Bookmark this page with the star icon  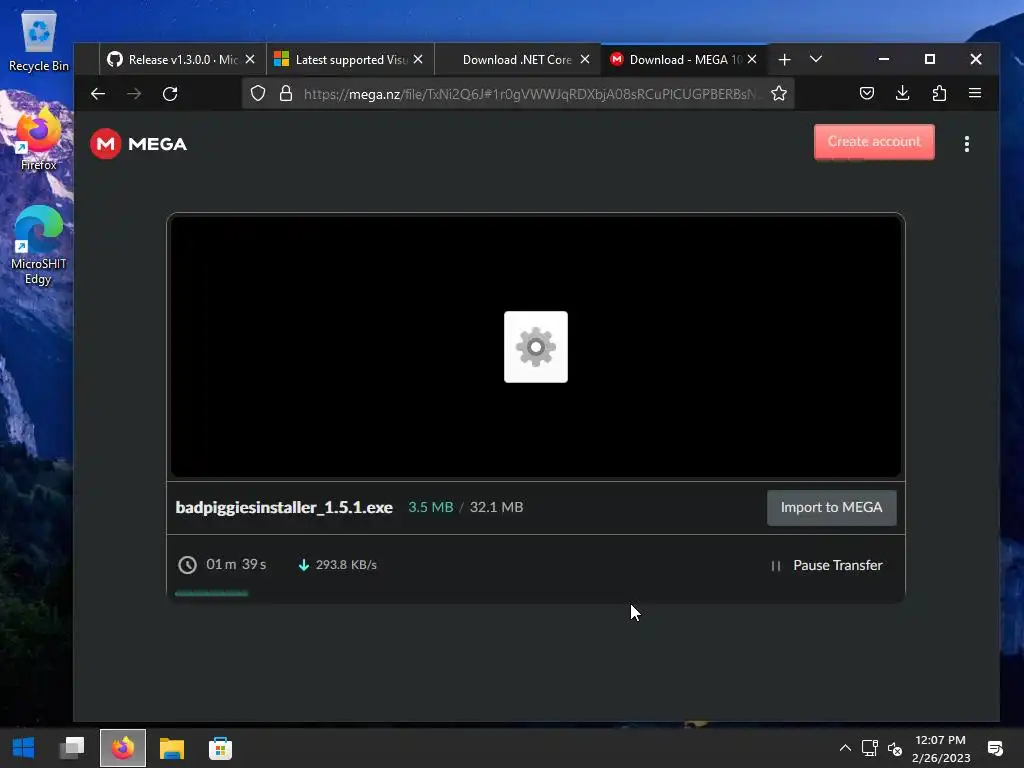pos(778,94)
